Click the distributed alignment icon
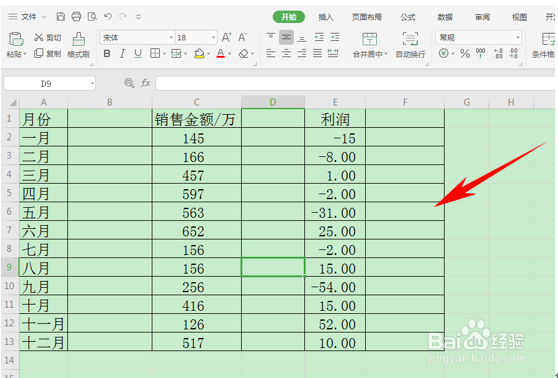Image resolution: width=558 pixels, height=378 pixels. tap(333, 54)
